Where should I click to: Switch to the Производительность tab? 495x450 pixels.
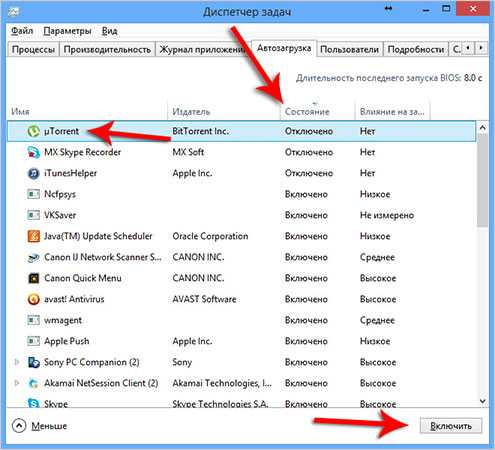pyautogui.click(x=107, y=49)
